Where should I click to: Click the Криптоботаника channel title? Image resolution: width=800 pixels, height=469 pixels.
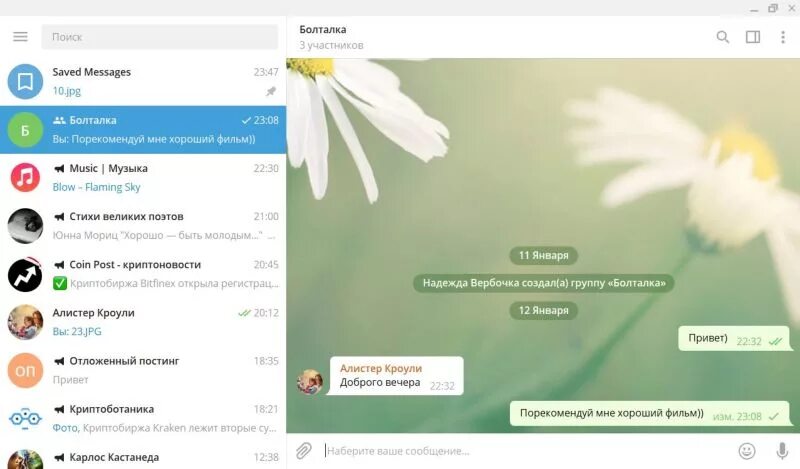pyautogui.click(x=111, y=409)
